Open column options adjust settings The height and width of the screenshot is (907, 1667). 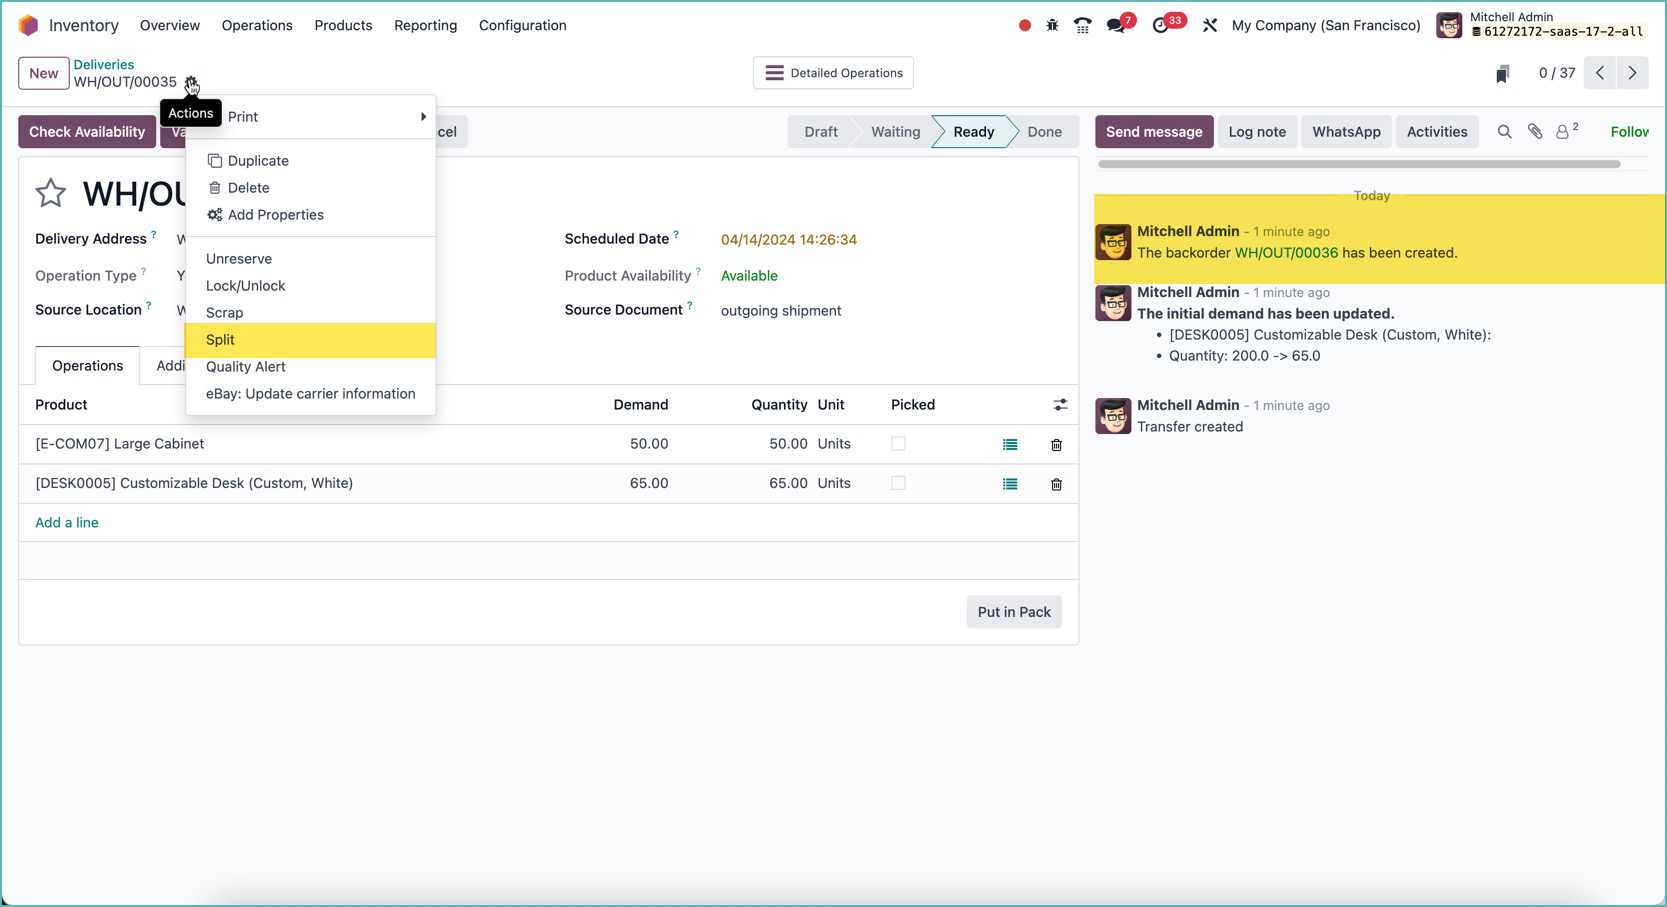pos(1060,405)
